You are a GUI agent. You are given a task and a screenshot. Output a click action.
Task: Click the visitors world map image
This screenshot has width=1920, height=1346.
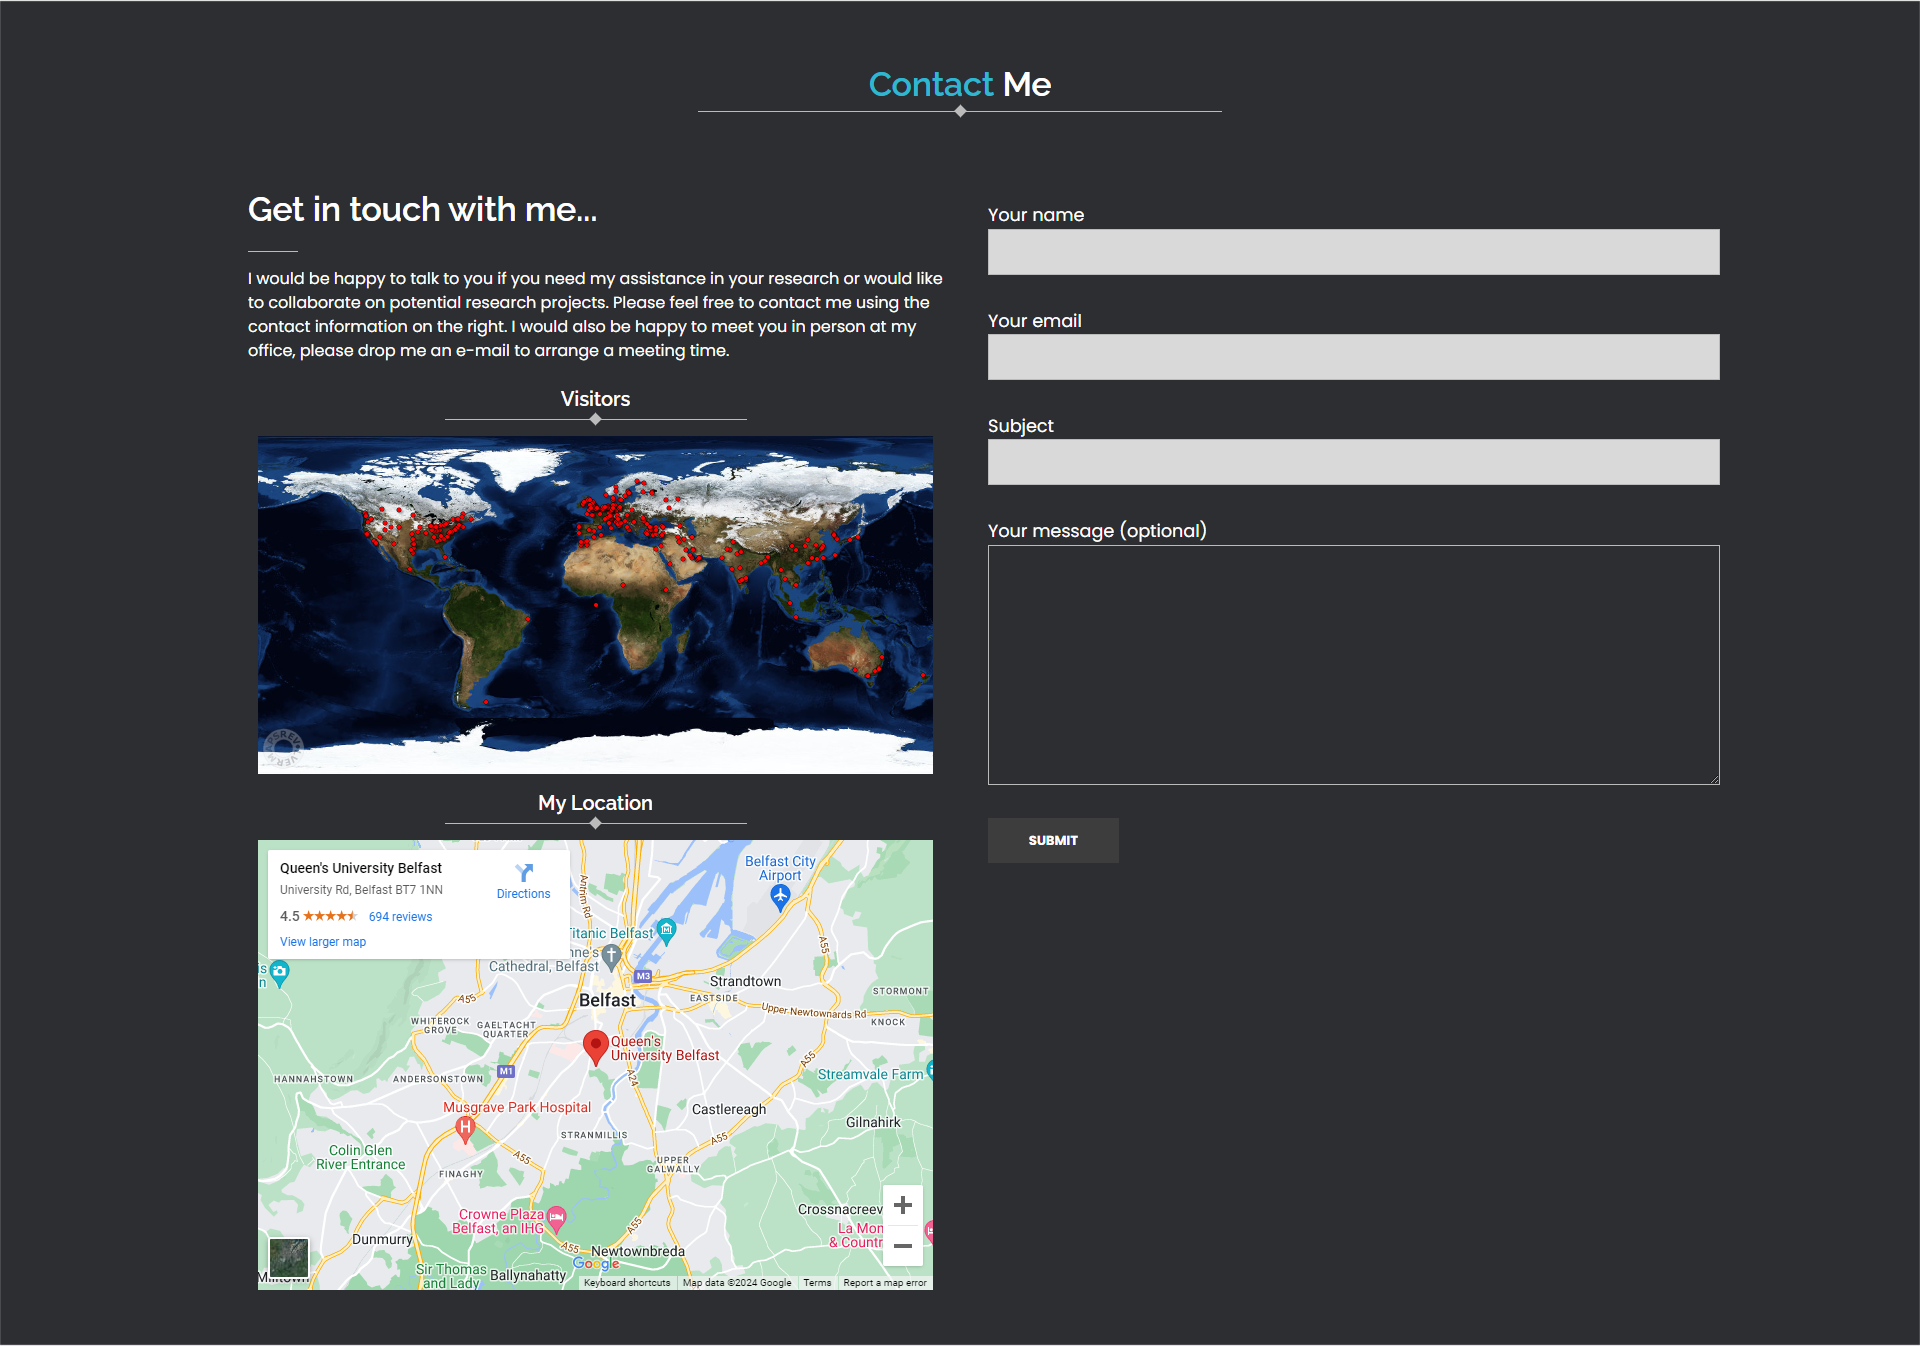pos(595,604)
